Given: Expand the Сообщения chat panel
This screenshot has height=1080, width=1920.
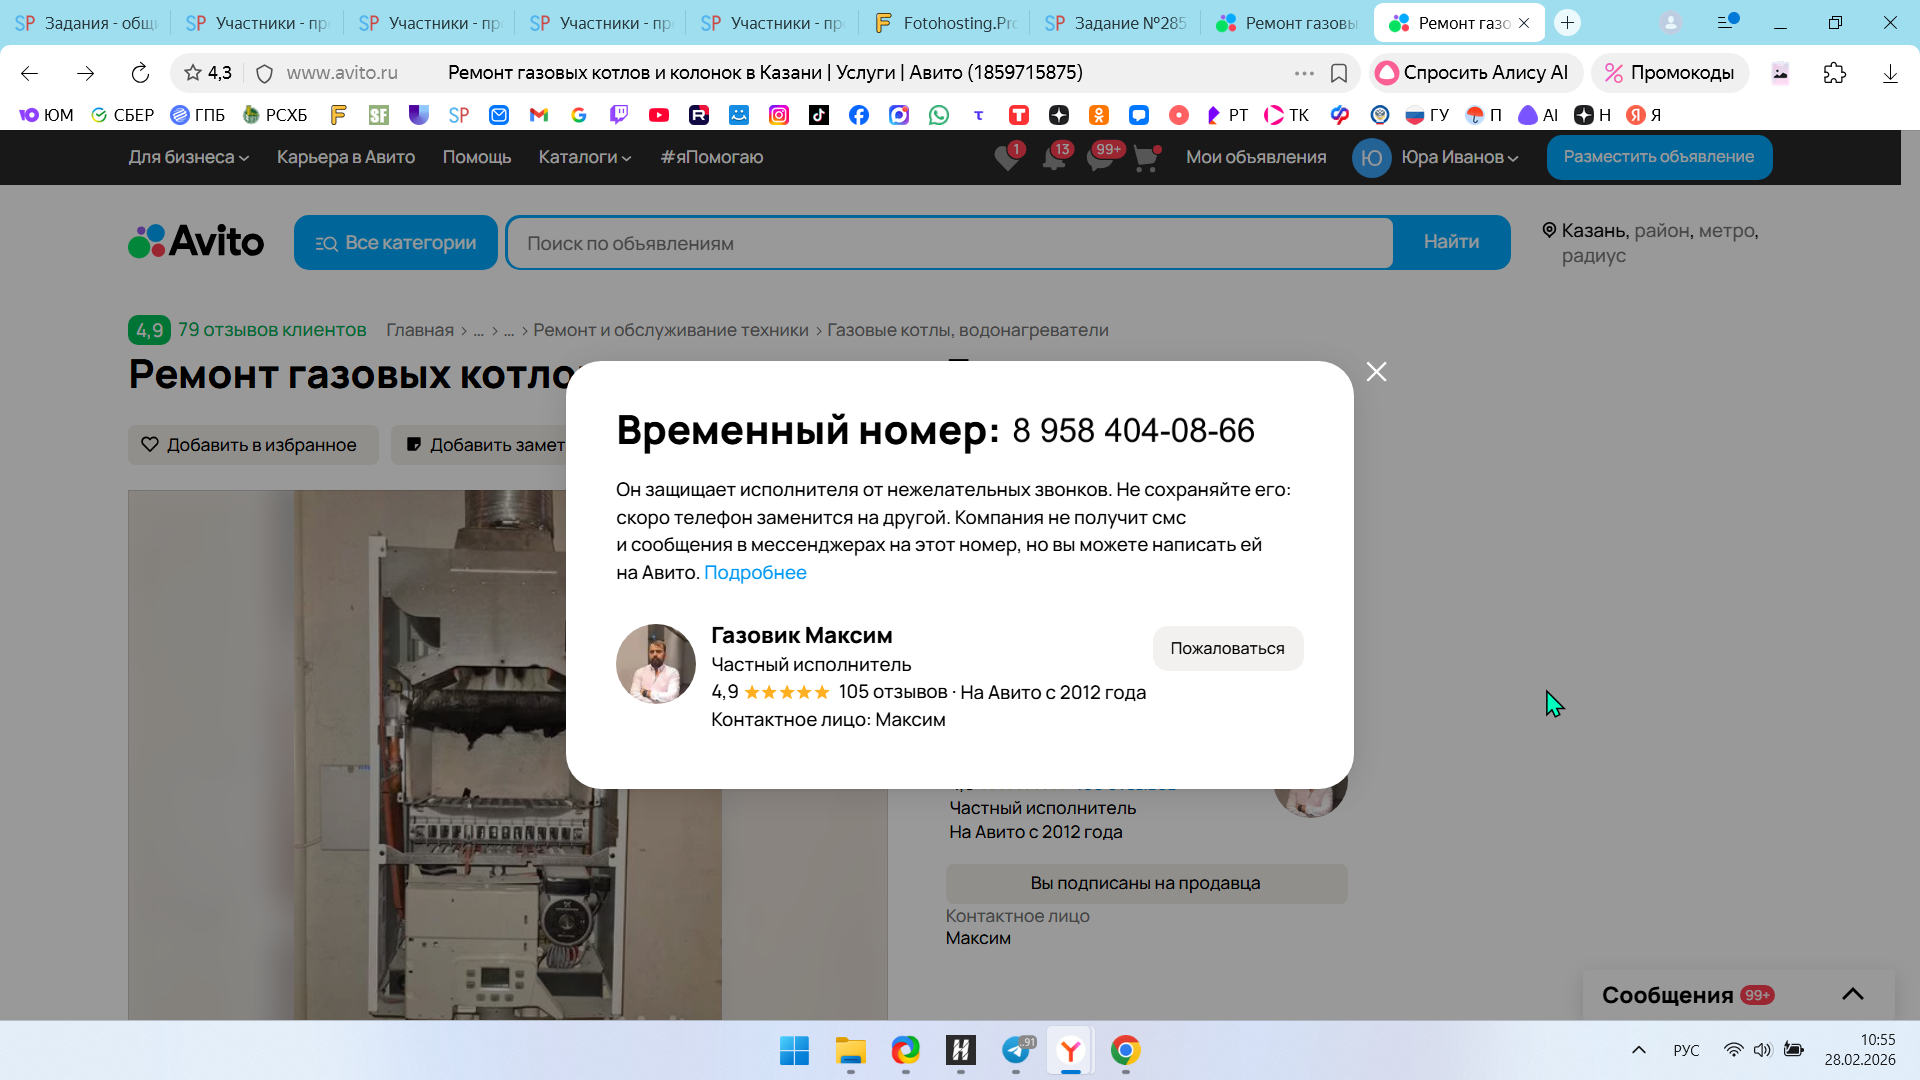Looking at the screenshot, I should click(x=1852, y=994).
